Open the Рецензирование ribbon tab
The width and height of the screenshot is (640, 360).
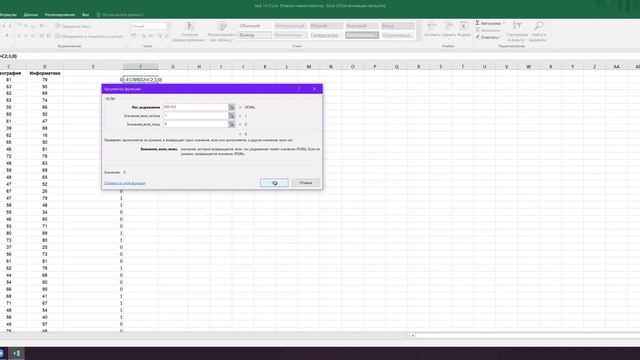60,15
